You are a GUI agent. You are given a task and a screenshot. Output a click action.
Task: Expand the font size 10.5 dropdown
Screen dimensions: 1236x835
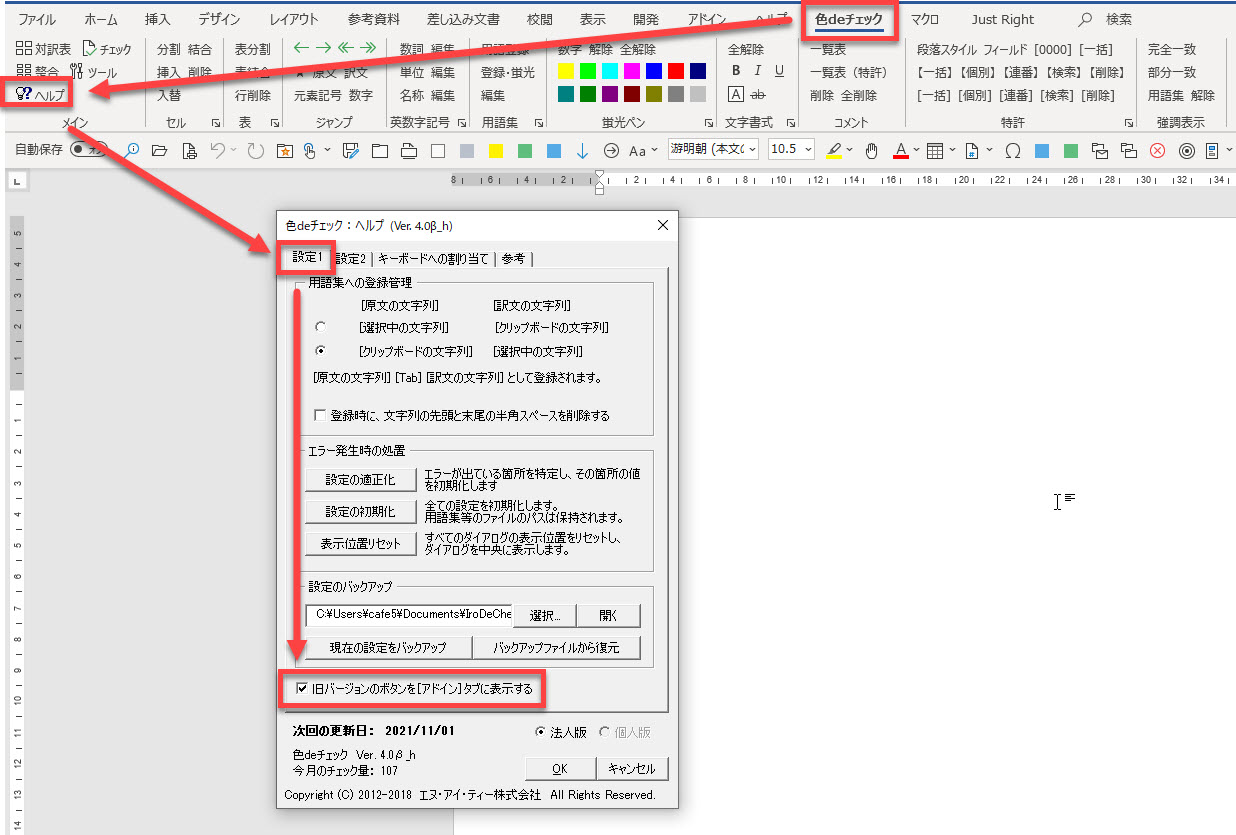click(805, 150)
